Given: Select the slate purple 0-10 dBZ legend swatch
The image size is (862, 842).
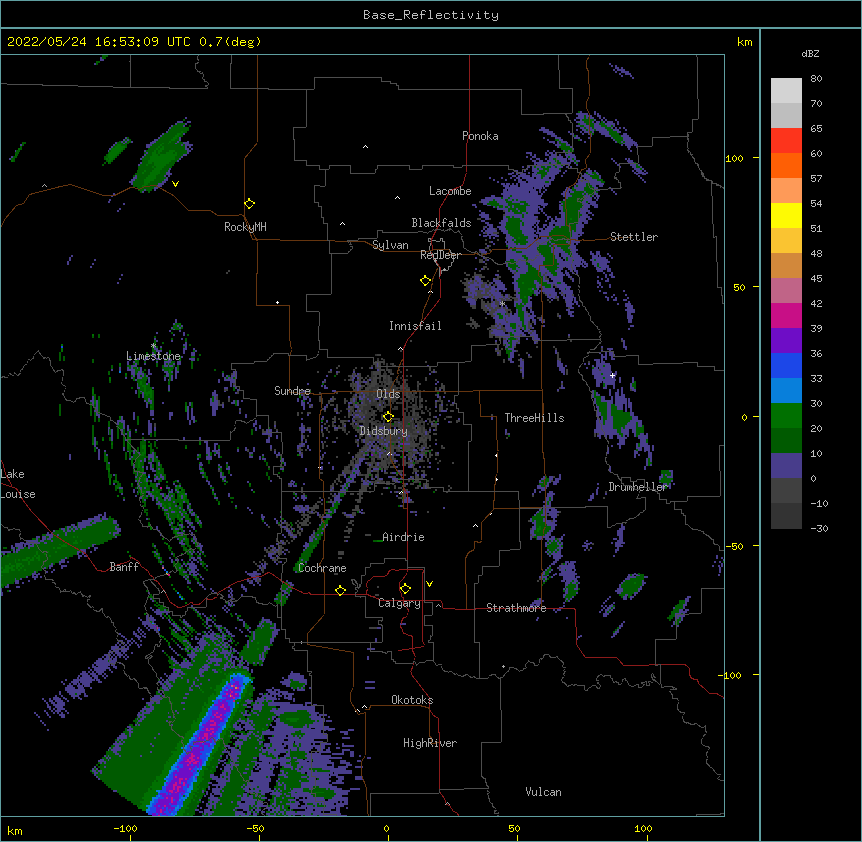Looking at the screenshot, I should 786,466.
